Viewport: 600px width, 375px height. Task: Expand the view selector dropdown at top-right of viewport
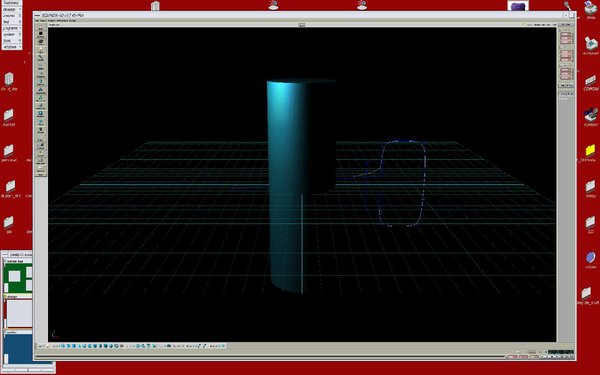[566, 24]
